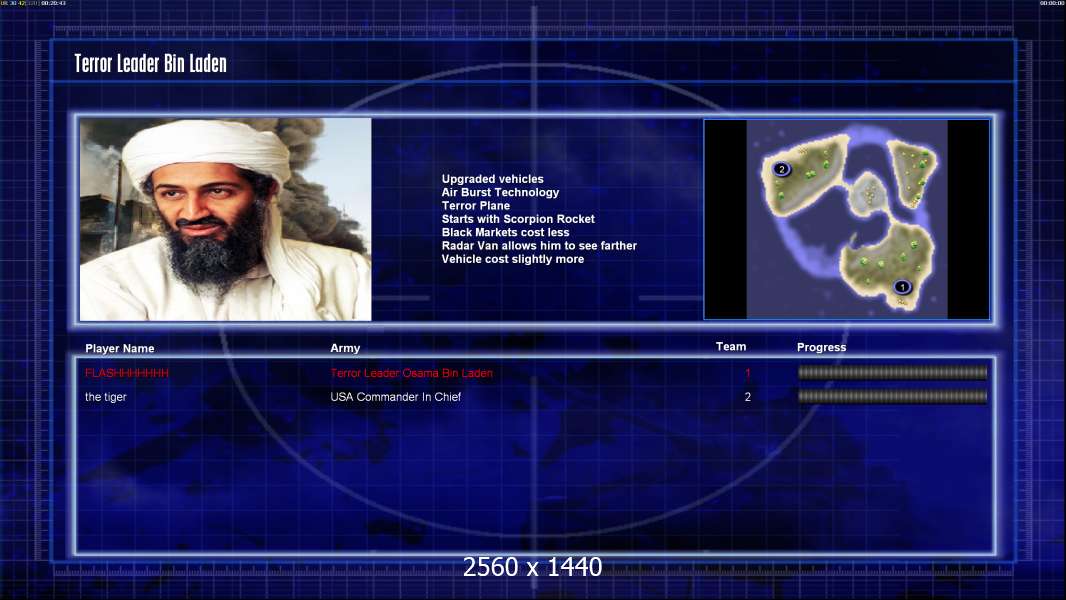Select start position marker 1 on map
Viewport: 1066px width, 600px height.
pyautogui.click(x=902, y=287)
